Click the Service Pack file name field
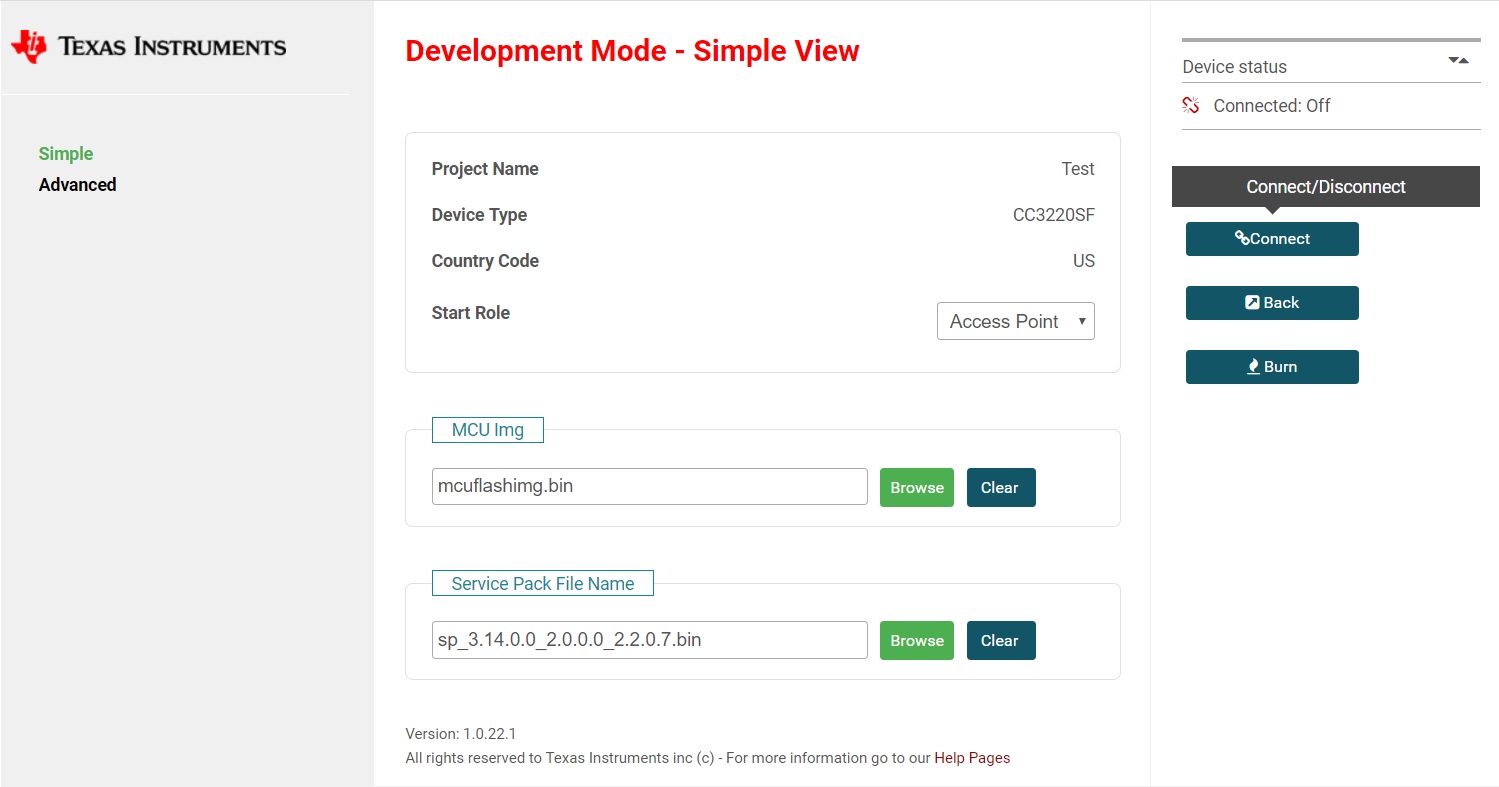 650,640
